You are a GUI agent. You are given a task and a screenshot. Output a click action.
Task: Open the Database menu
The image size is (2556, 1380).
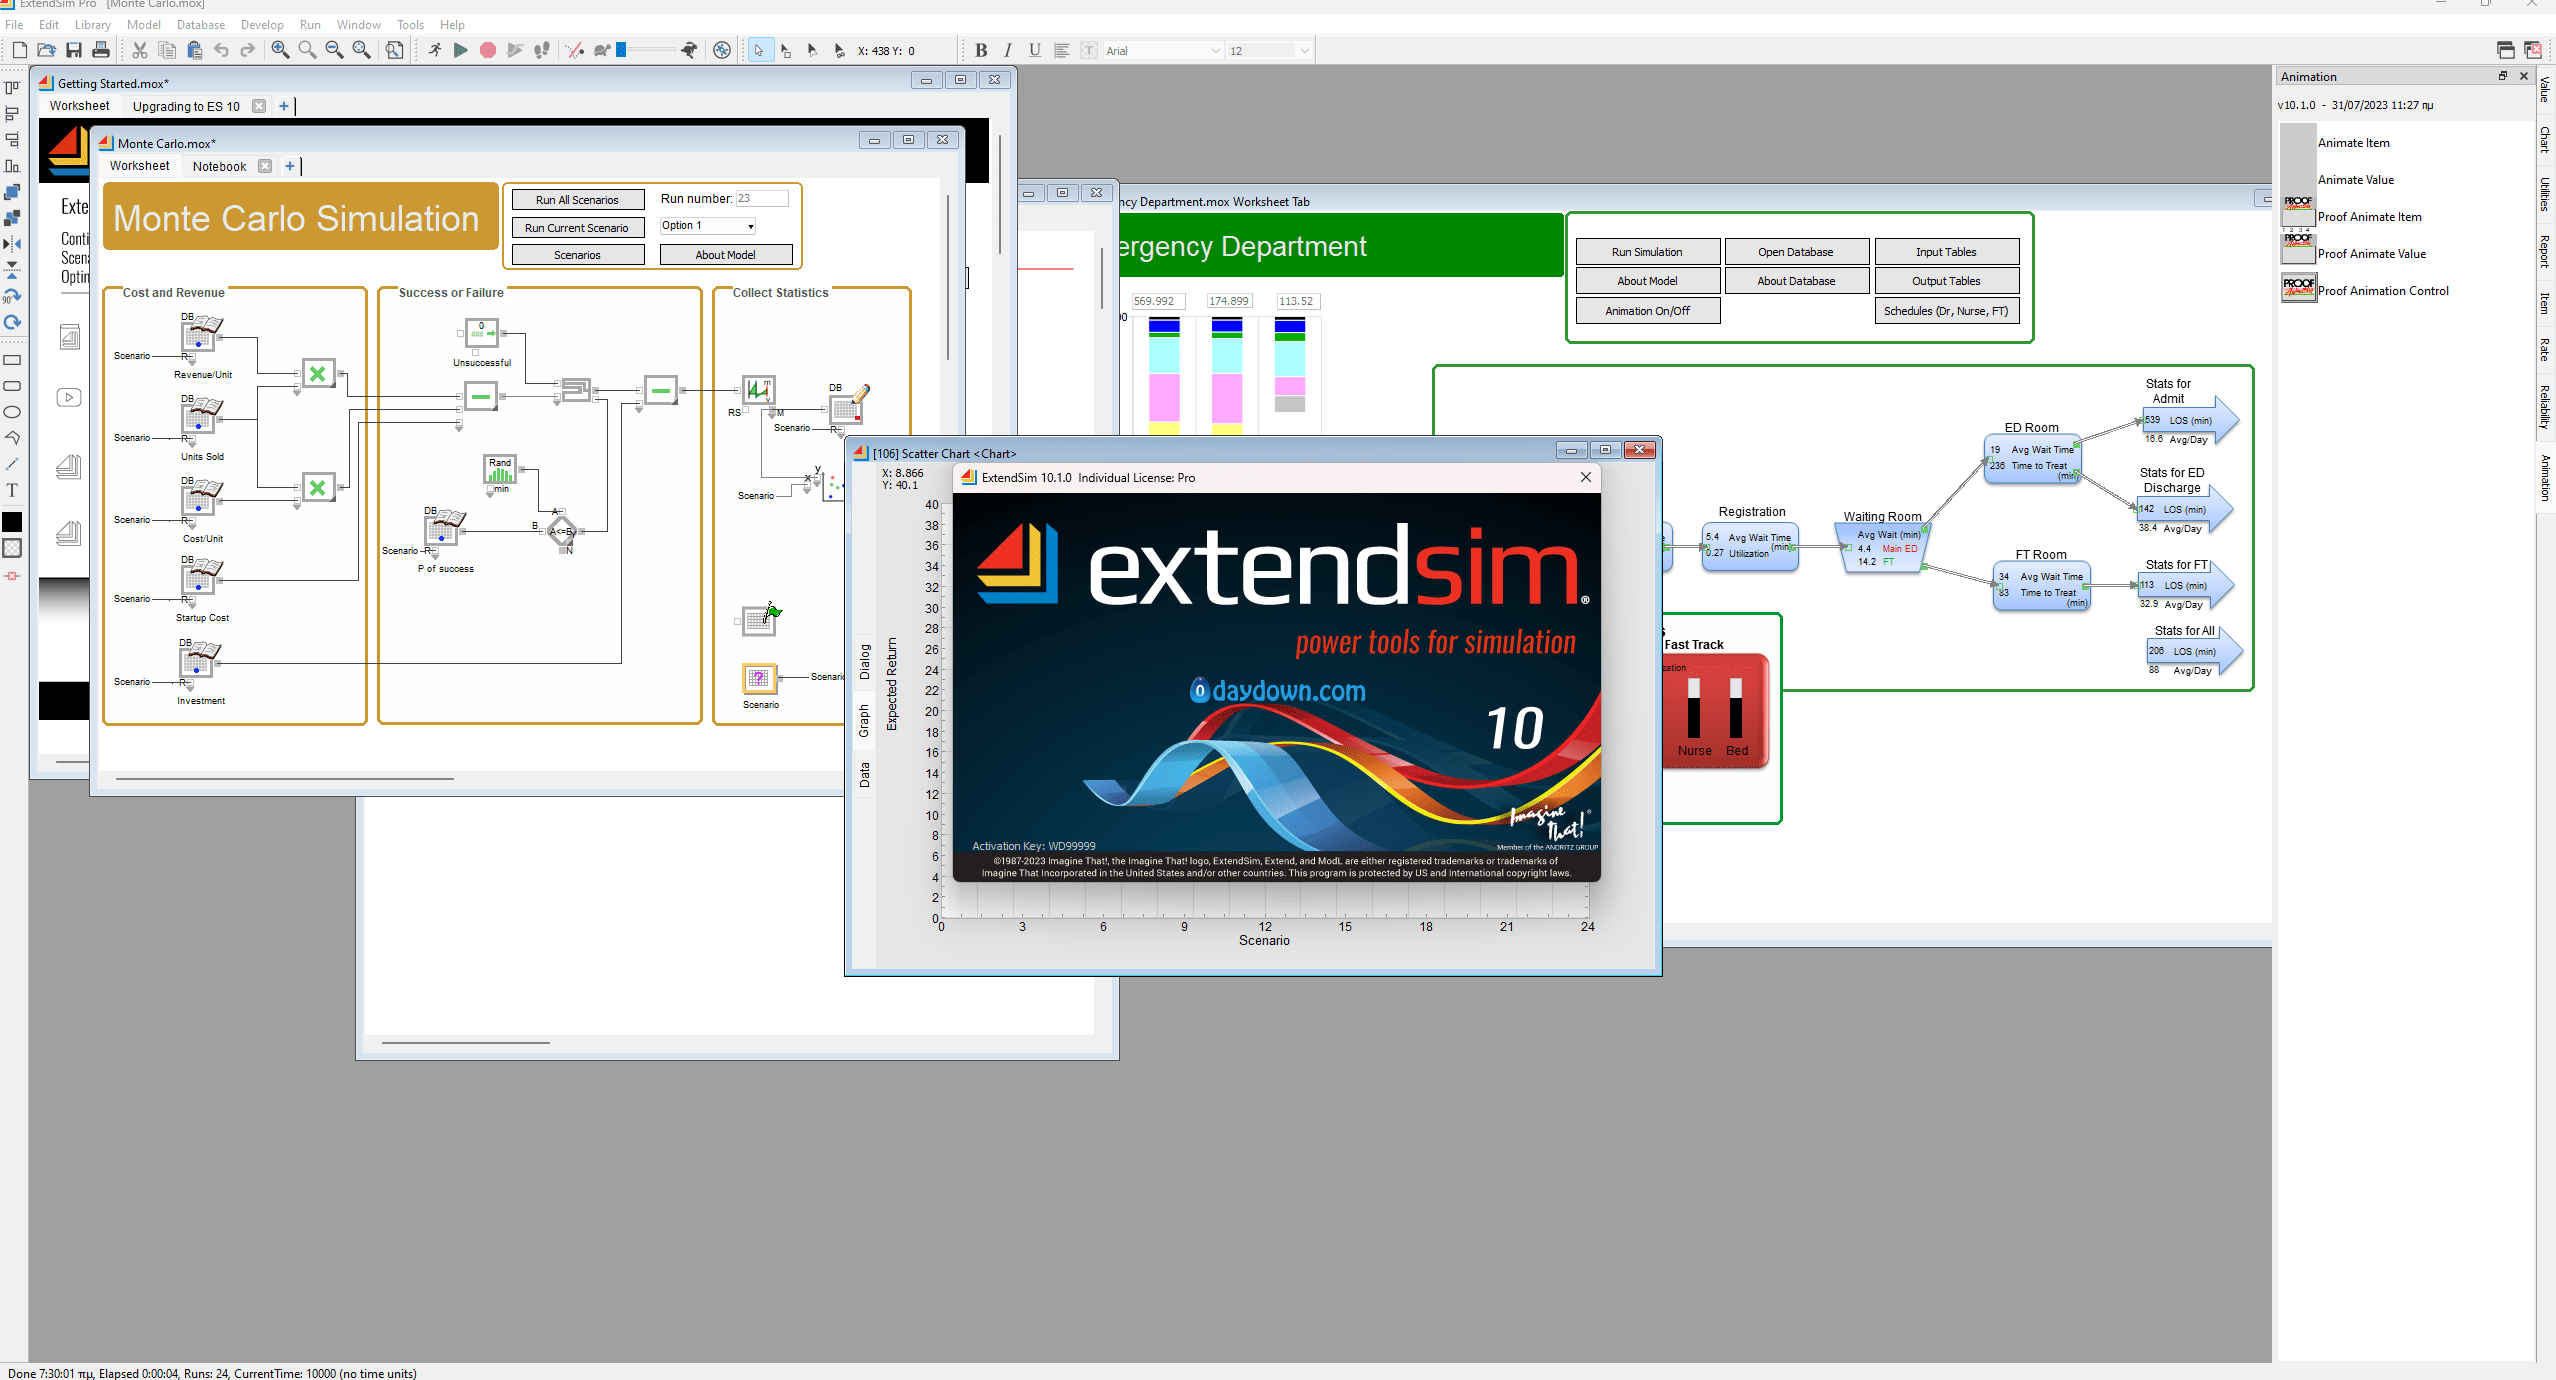tap(201, 24)
